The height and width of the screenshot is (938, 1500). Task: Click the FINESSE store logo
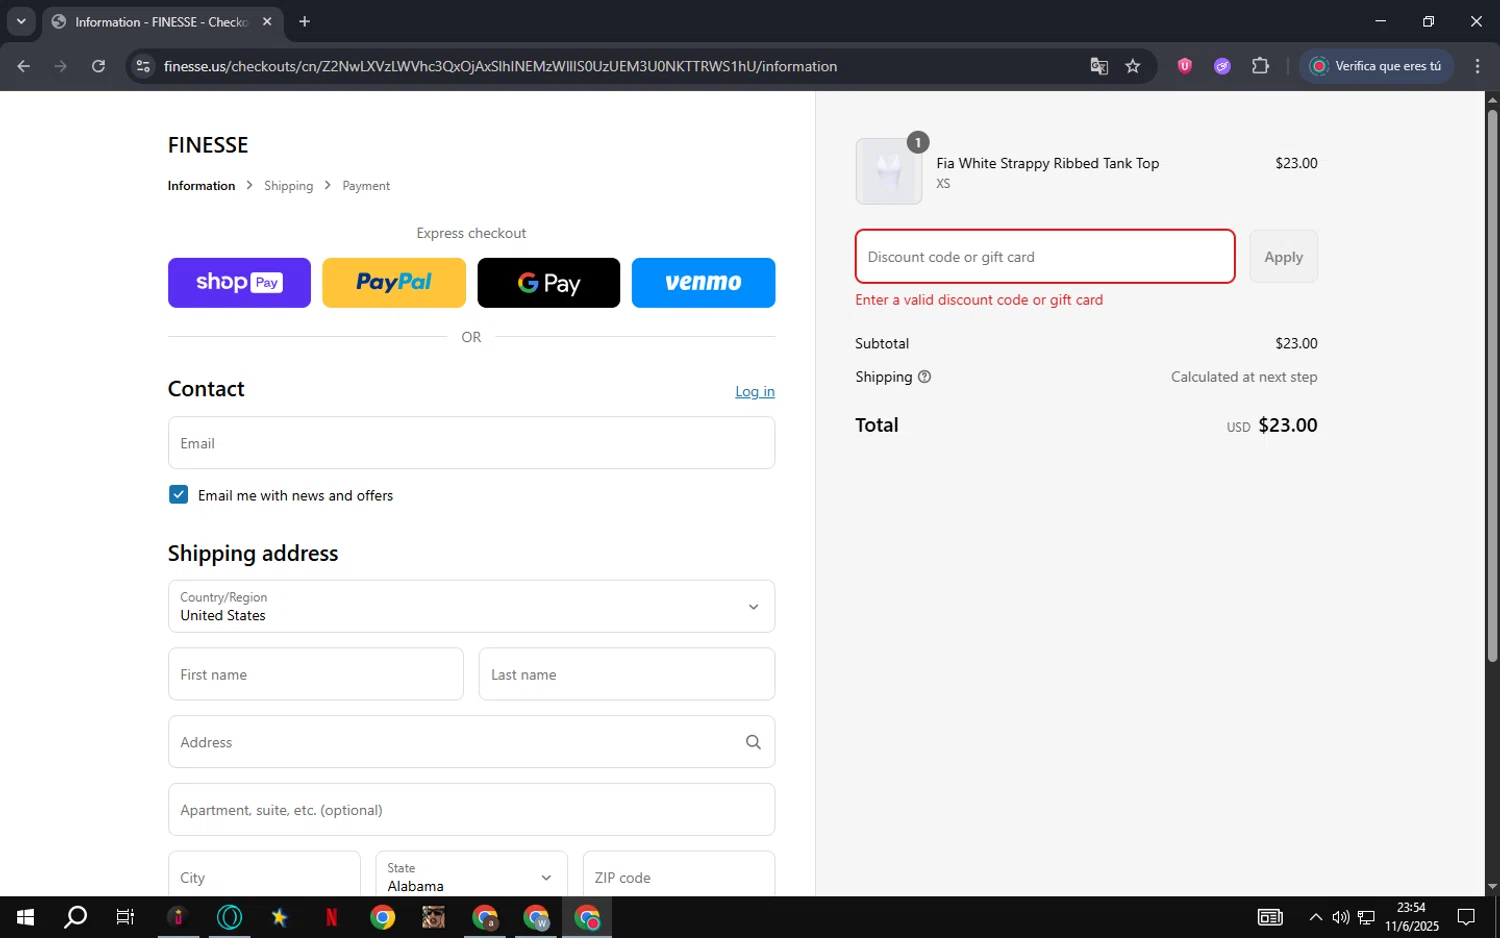pos(208,145)
